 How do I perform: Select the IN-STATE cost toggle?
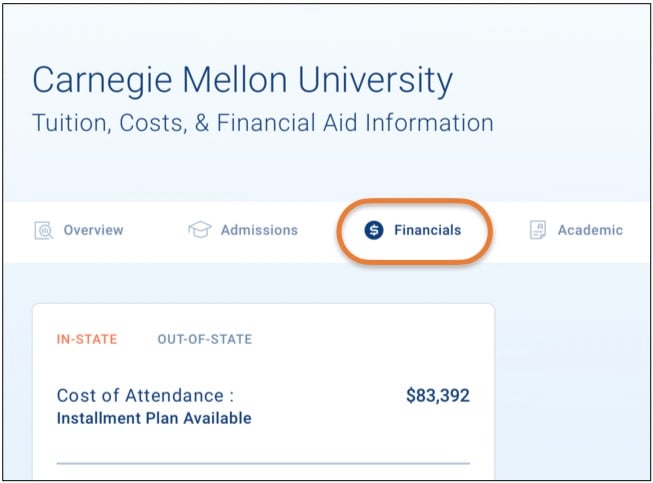(87, 339)
